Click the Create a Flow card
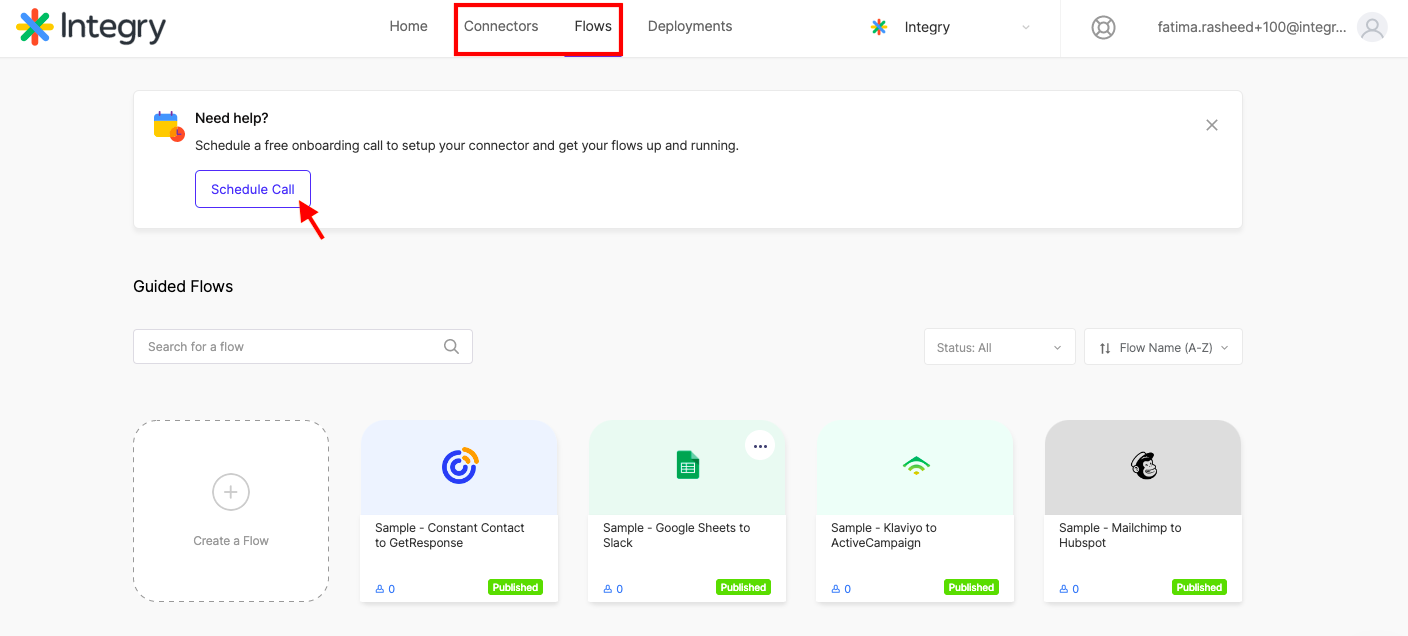Viewport: 1408px width, 636px height. tap(231, 511)
